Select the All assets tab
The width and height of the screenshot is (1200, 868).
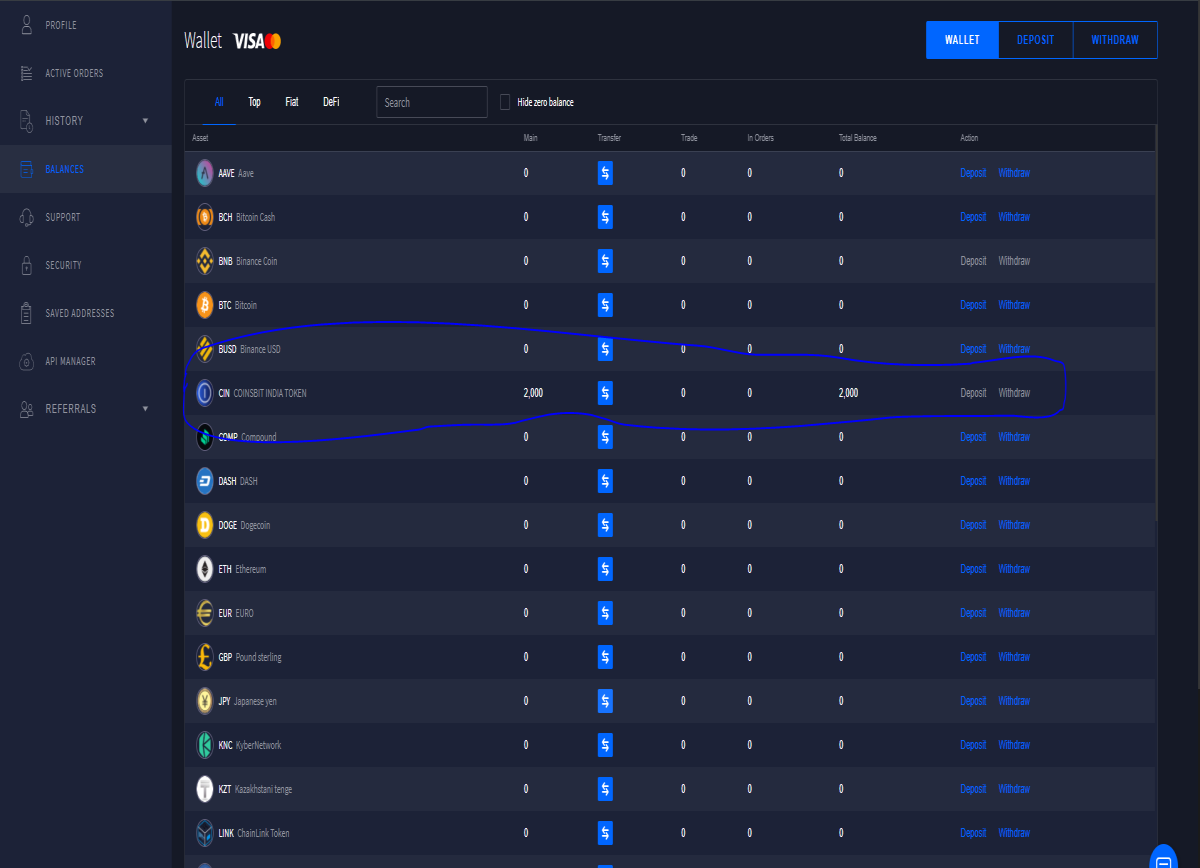[x=219, y=102]
